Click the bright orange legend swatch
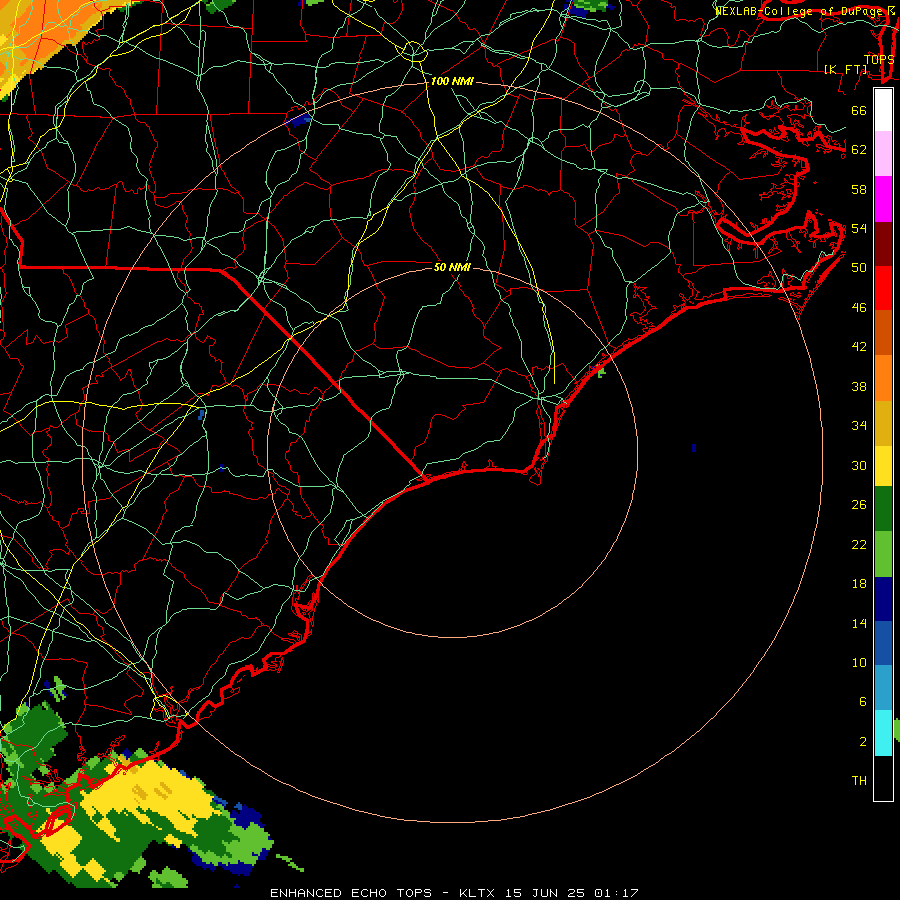This screenshot has height=900, width=900. point(883,378)
